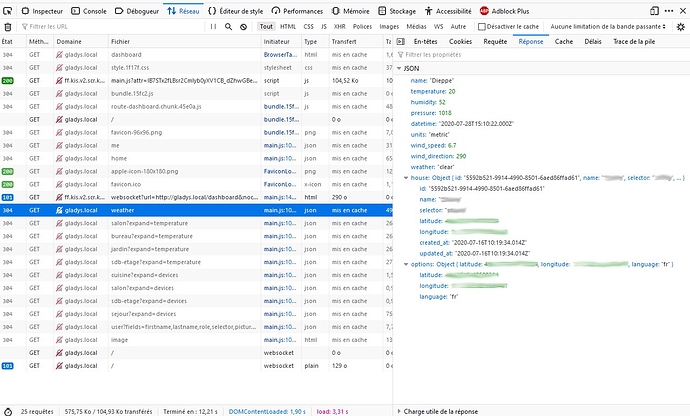
Task: Sort by the Type column header
Action: pos(315,41)
